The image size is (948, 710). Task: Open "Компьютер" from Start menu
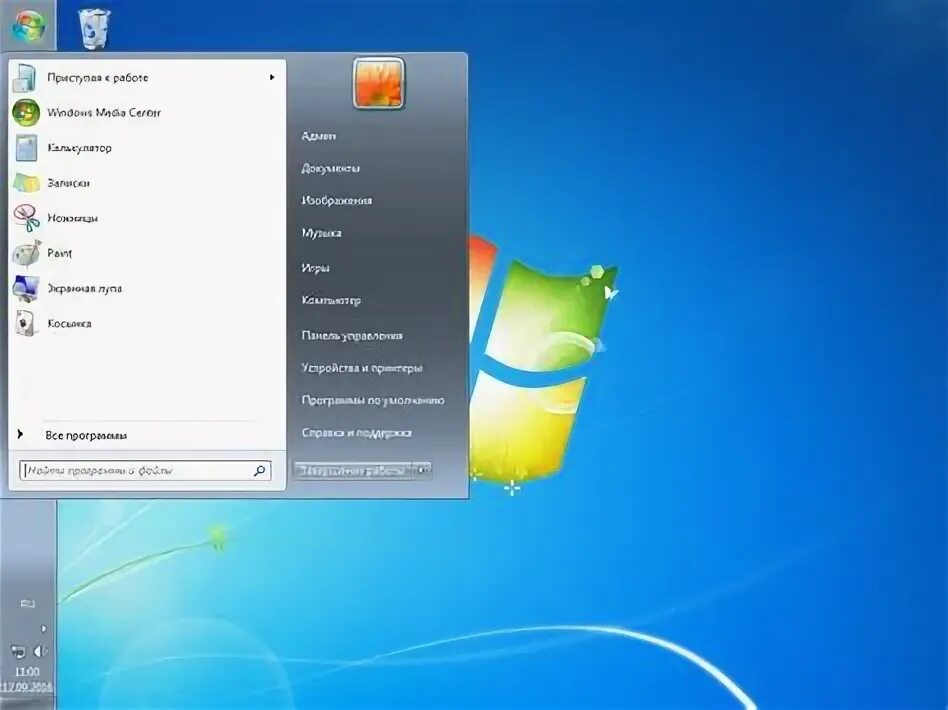click(331, 300)
